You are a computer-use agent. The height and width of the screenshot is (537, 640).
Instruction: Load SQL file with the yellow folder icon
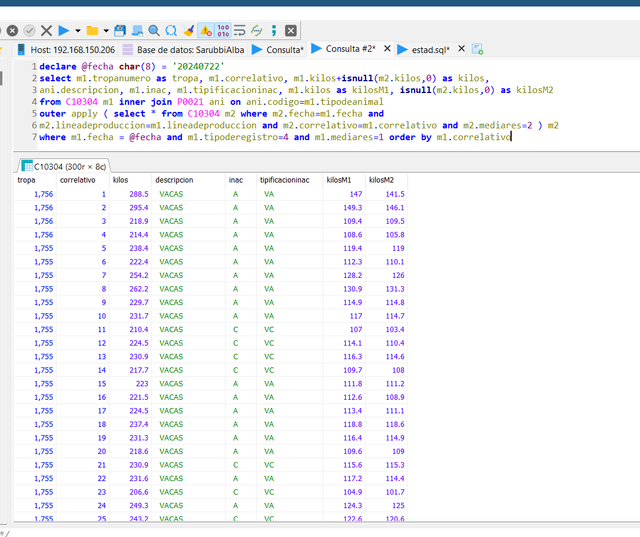(92, 31)
